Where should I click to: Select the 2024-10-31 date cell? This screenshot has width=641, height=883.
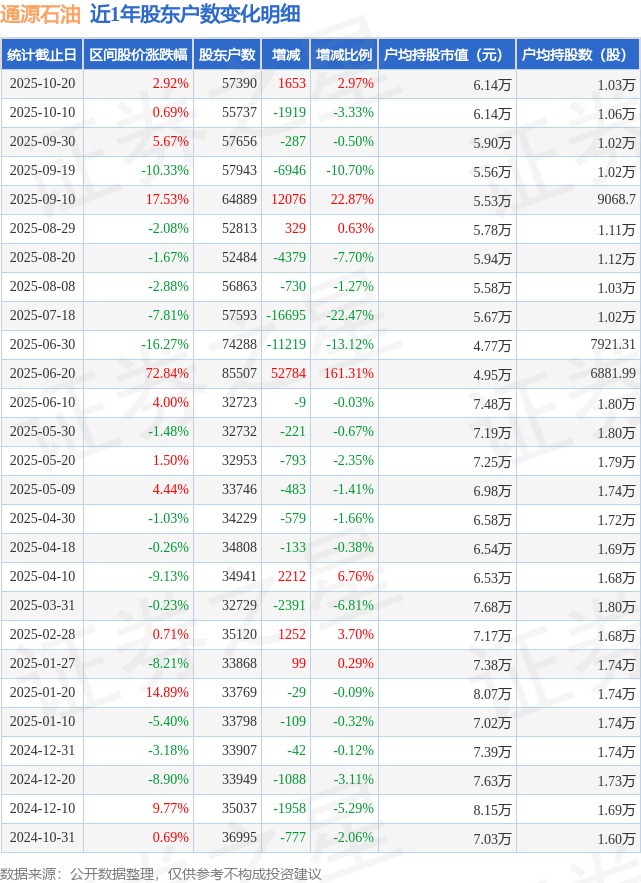click(x=42, y=836)
